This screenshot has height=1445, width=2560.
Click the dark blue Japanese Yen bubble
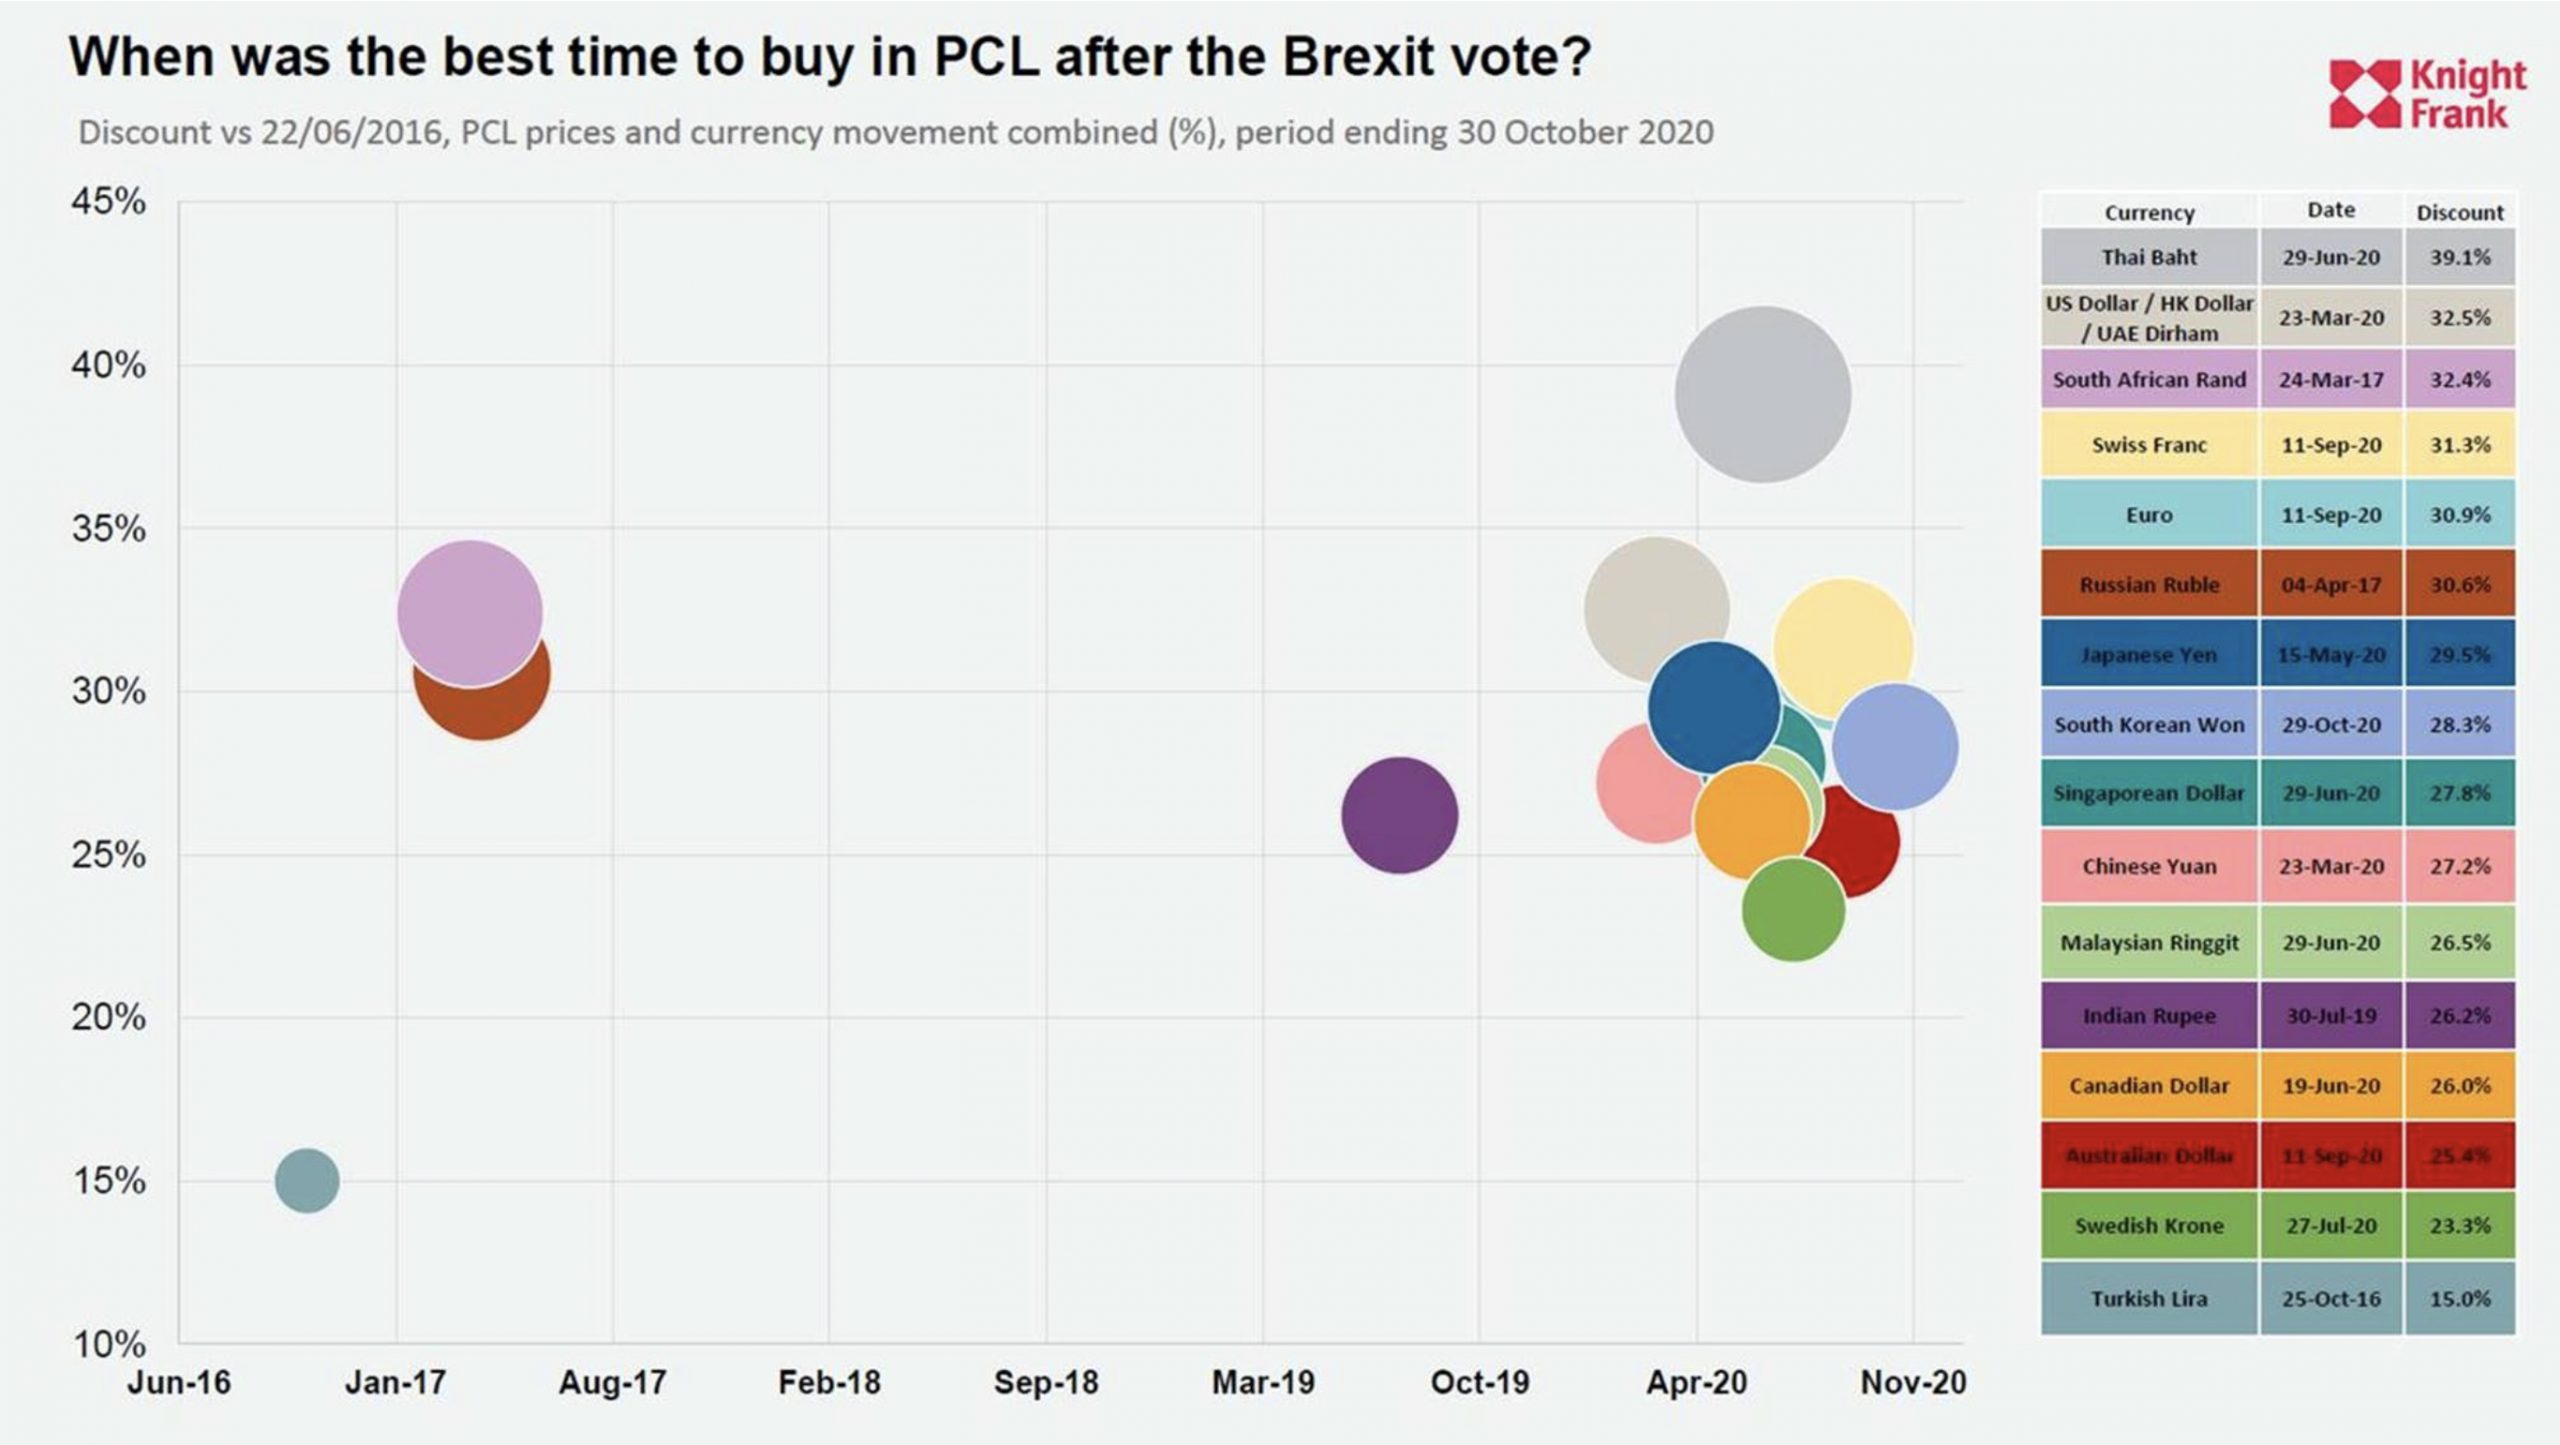[x=1712, y=707]
